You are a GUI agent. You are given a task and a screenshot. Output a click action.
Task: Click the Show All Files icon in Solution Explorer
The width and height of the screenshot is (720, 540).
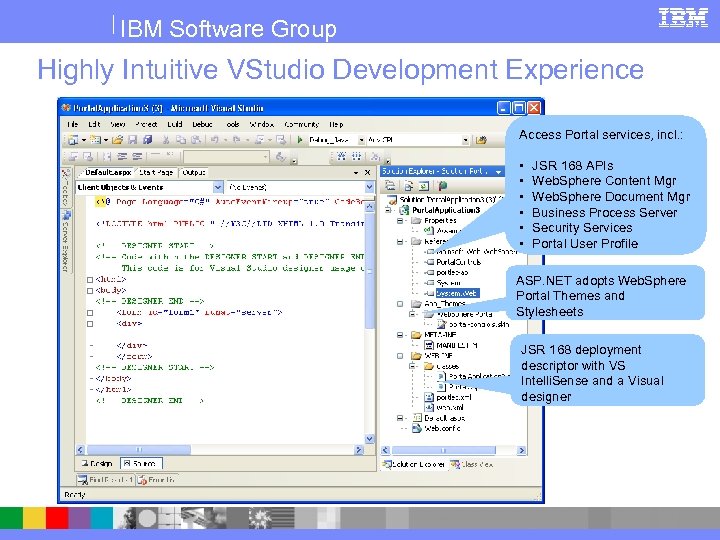pos(408,186)
